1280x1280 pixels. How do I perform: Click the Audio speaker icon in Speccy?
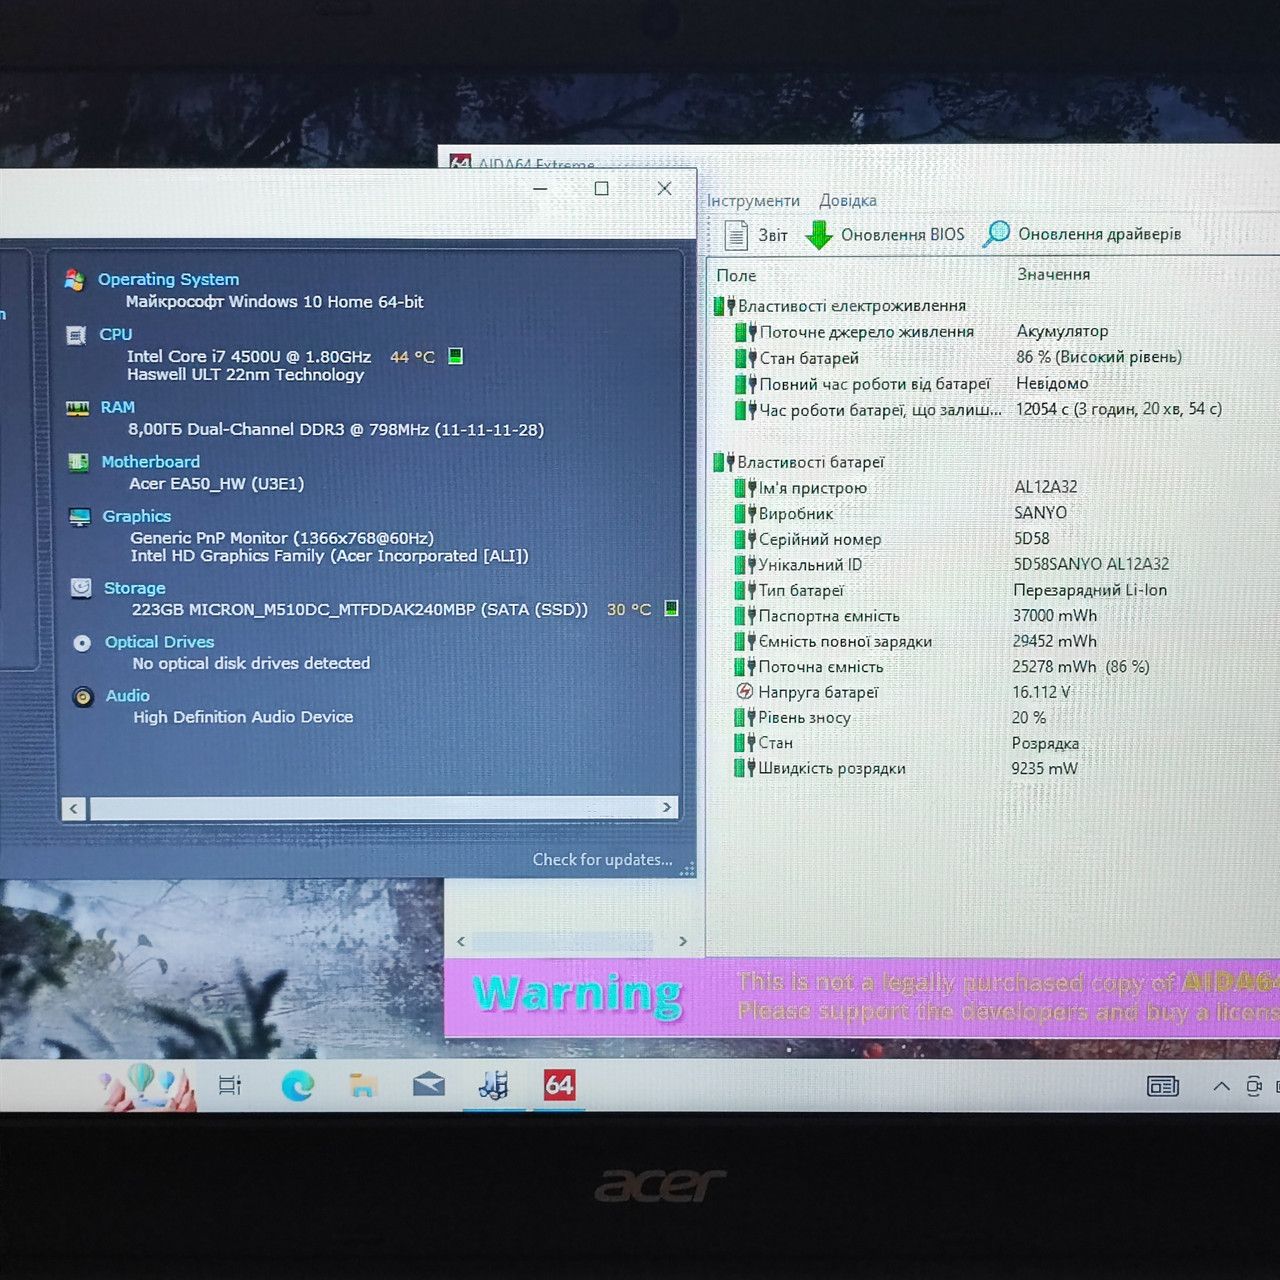[83, 697]
